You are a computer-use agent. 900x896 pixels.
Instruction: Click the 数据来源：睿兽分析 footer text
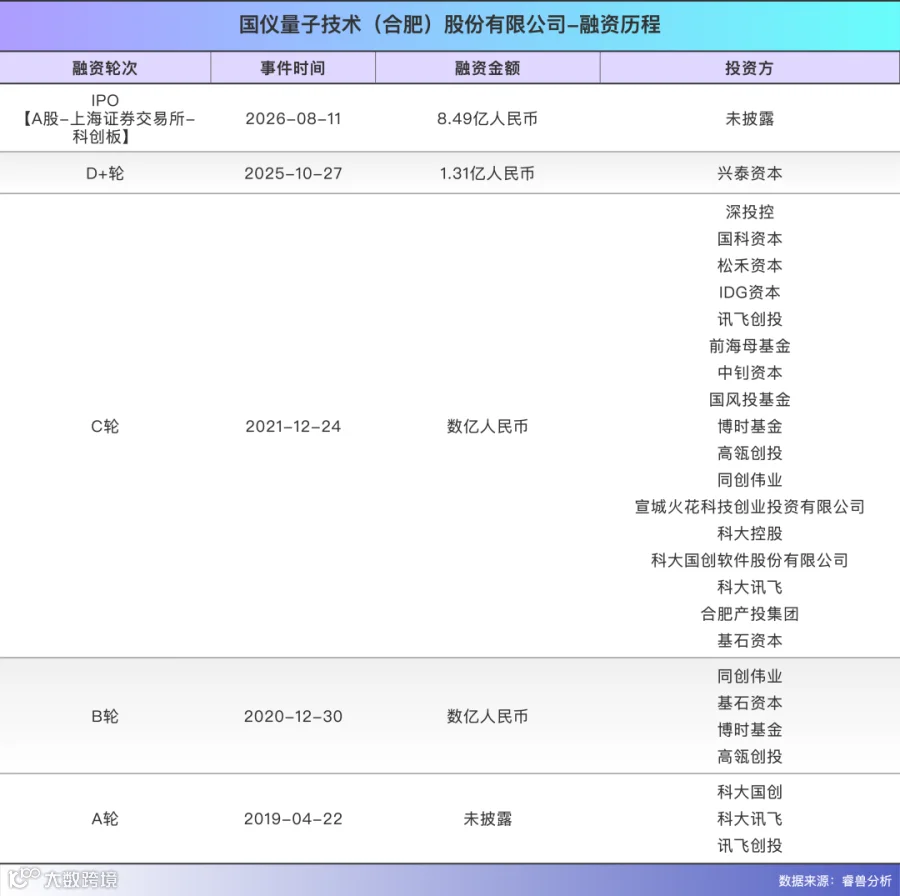pyautogui.click(x=835, y=881)
